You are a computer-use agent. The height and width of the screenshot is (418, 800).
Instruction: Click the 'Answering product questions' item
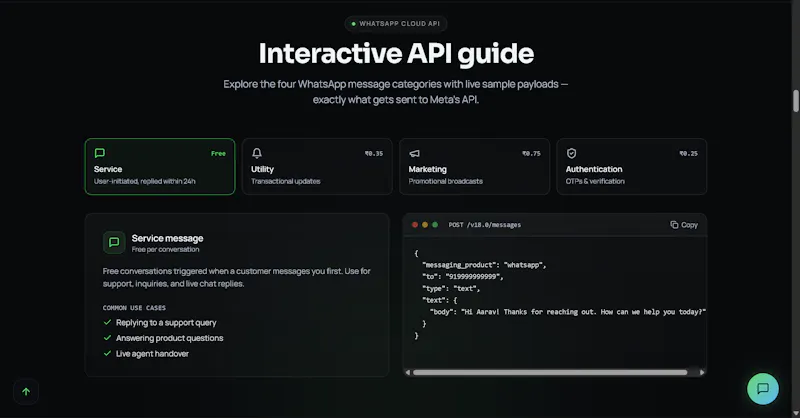pyautogui.click(x=169, y=338)
